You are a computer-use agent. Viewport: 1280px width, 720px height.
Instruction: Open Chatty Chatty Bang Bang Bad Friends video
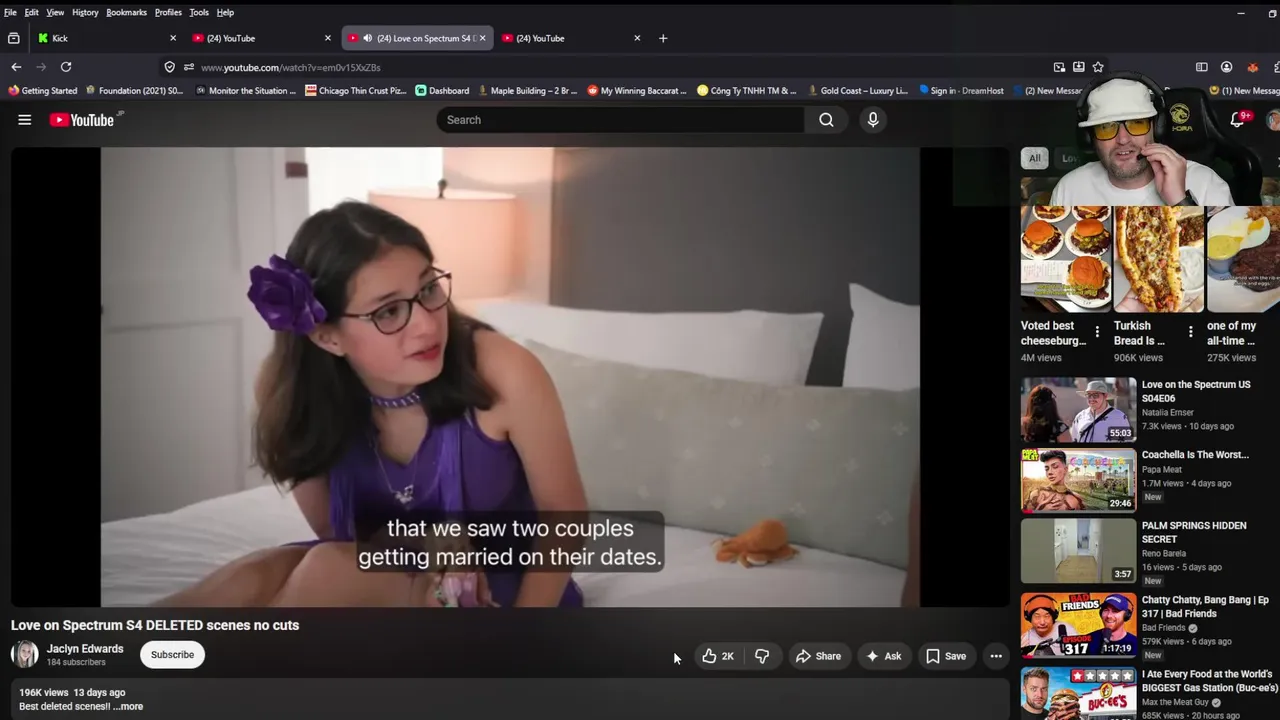pos(1078,624)
